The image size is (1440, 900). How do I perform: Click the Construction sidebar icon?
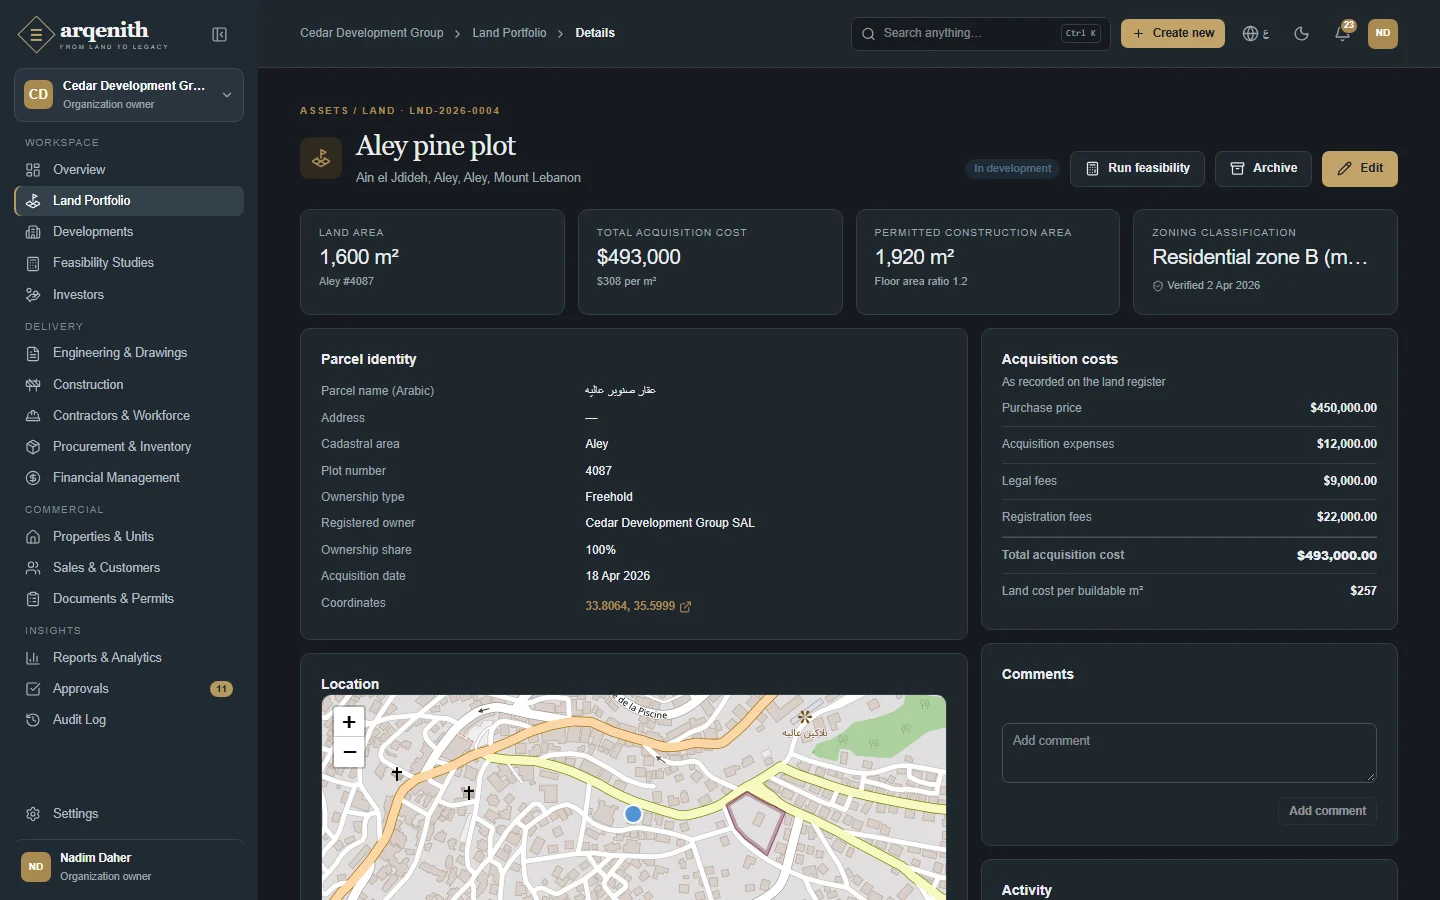(x=33, y=385)
